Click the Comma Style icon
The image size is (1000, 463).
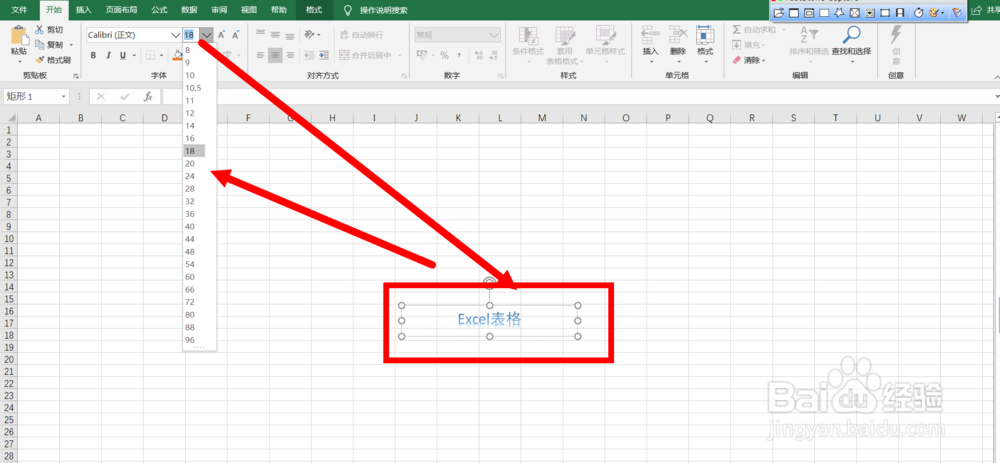point(460,55)
